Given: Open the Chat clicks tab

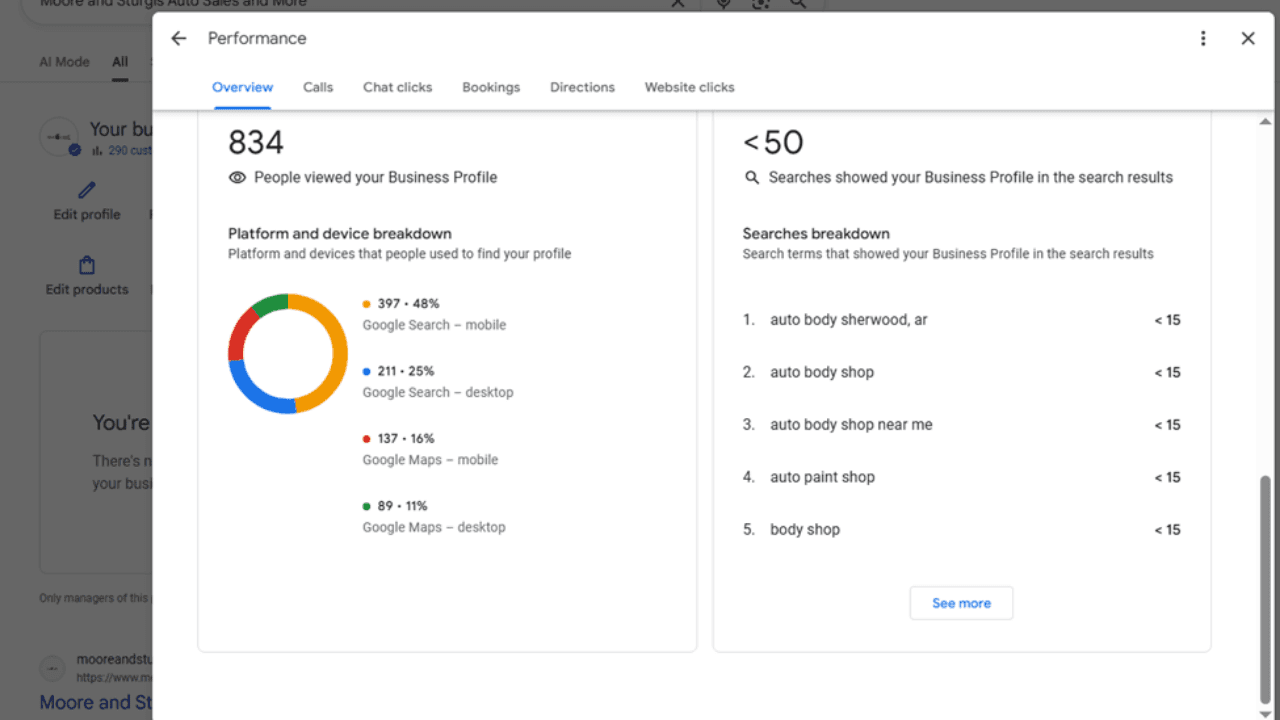Looking at the screenshot, I should tap(397, 87).
